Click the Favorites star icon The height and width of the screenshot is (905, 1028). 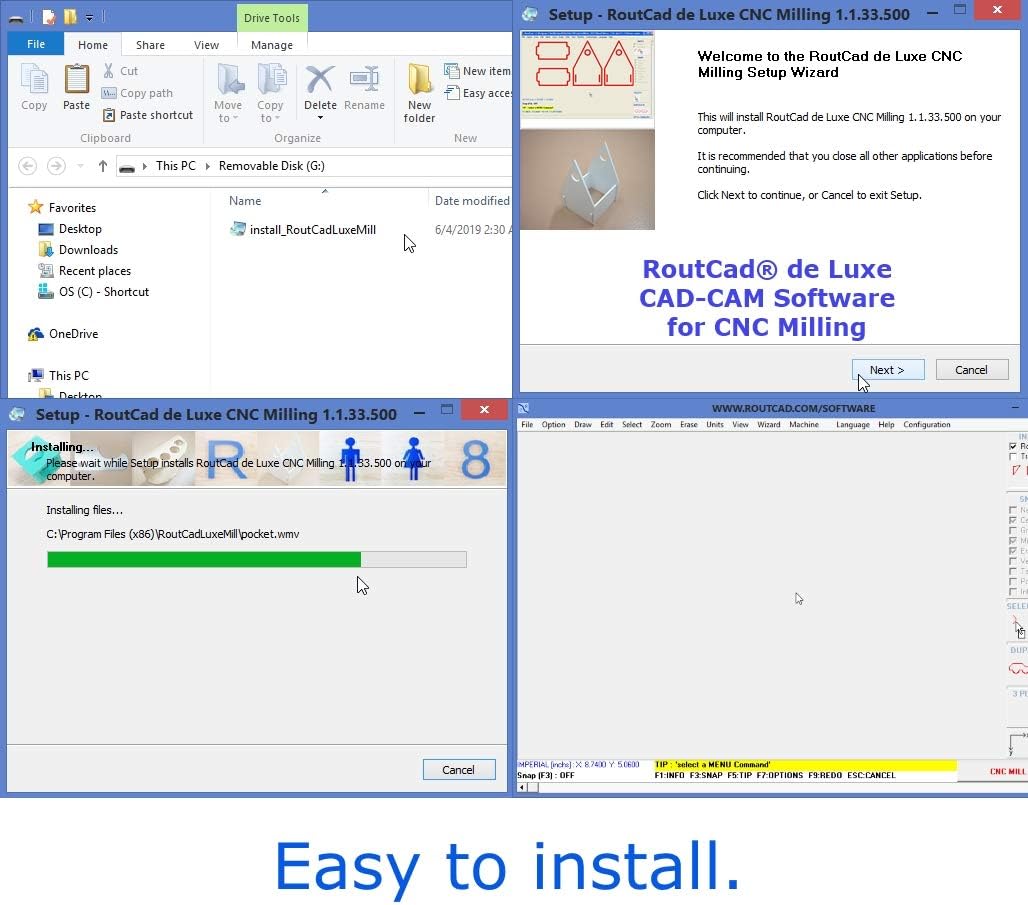[35, 207]
